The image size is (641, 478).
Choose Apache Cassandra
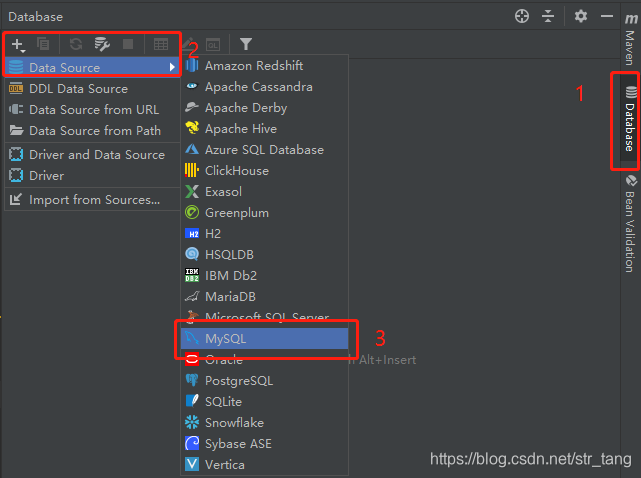tap(264, 87)
